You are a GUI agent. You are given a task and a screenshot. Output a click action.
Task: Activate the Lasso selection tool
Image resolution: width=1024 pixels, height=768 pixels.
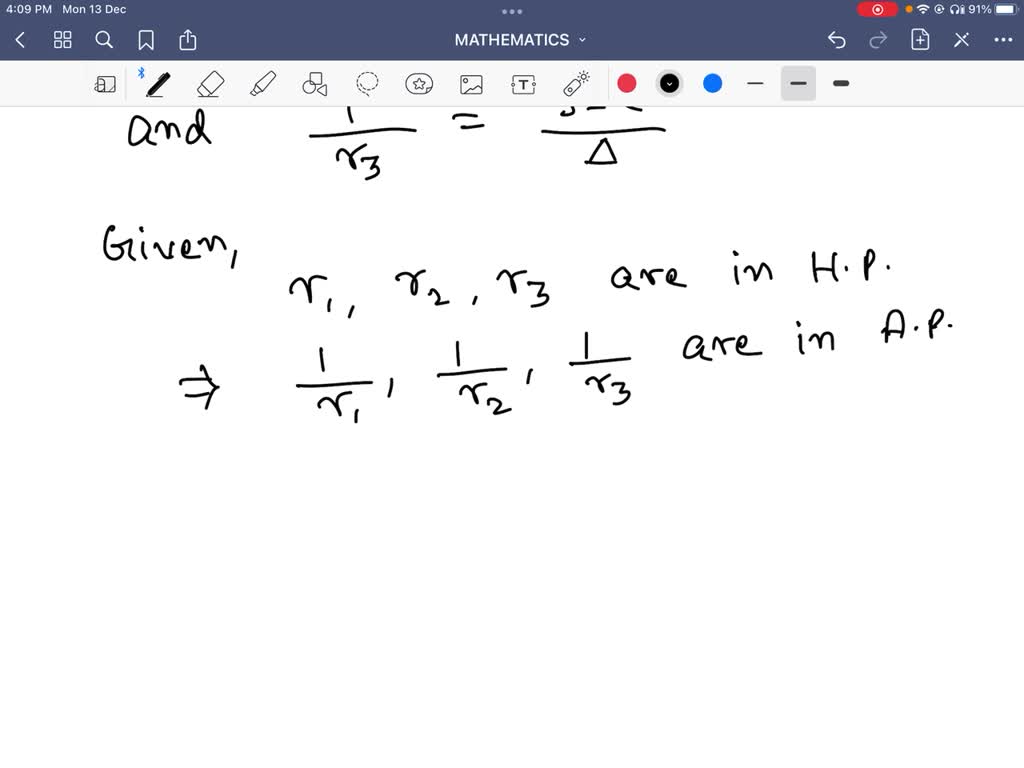coord(366,83)
